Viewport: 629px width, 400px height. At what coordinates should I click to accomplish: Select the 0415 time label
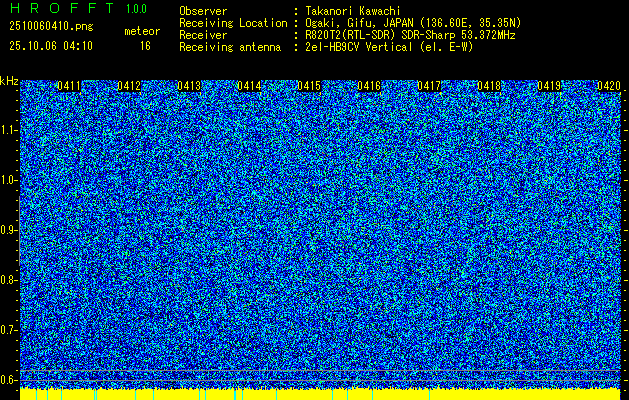[x=309, y=86]
